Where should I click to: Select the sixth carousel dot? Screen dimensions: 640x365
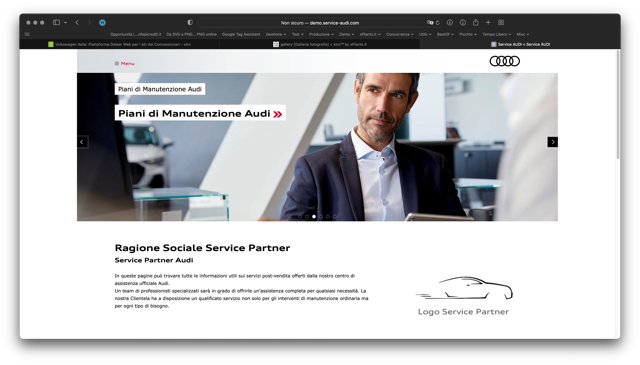pos(335,216)
